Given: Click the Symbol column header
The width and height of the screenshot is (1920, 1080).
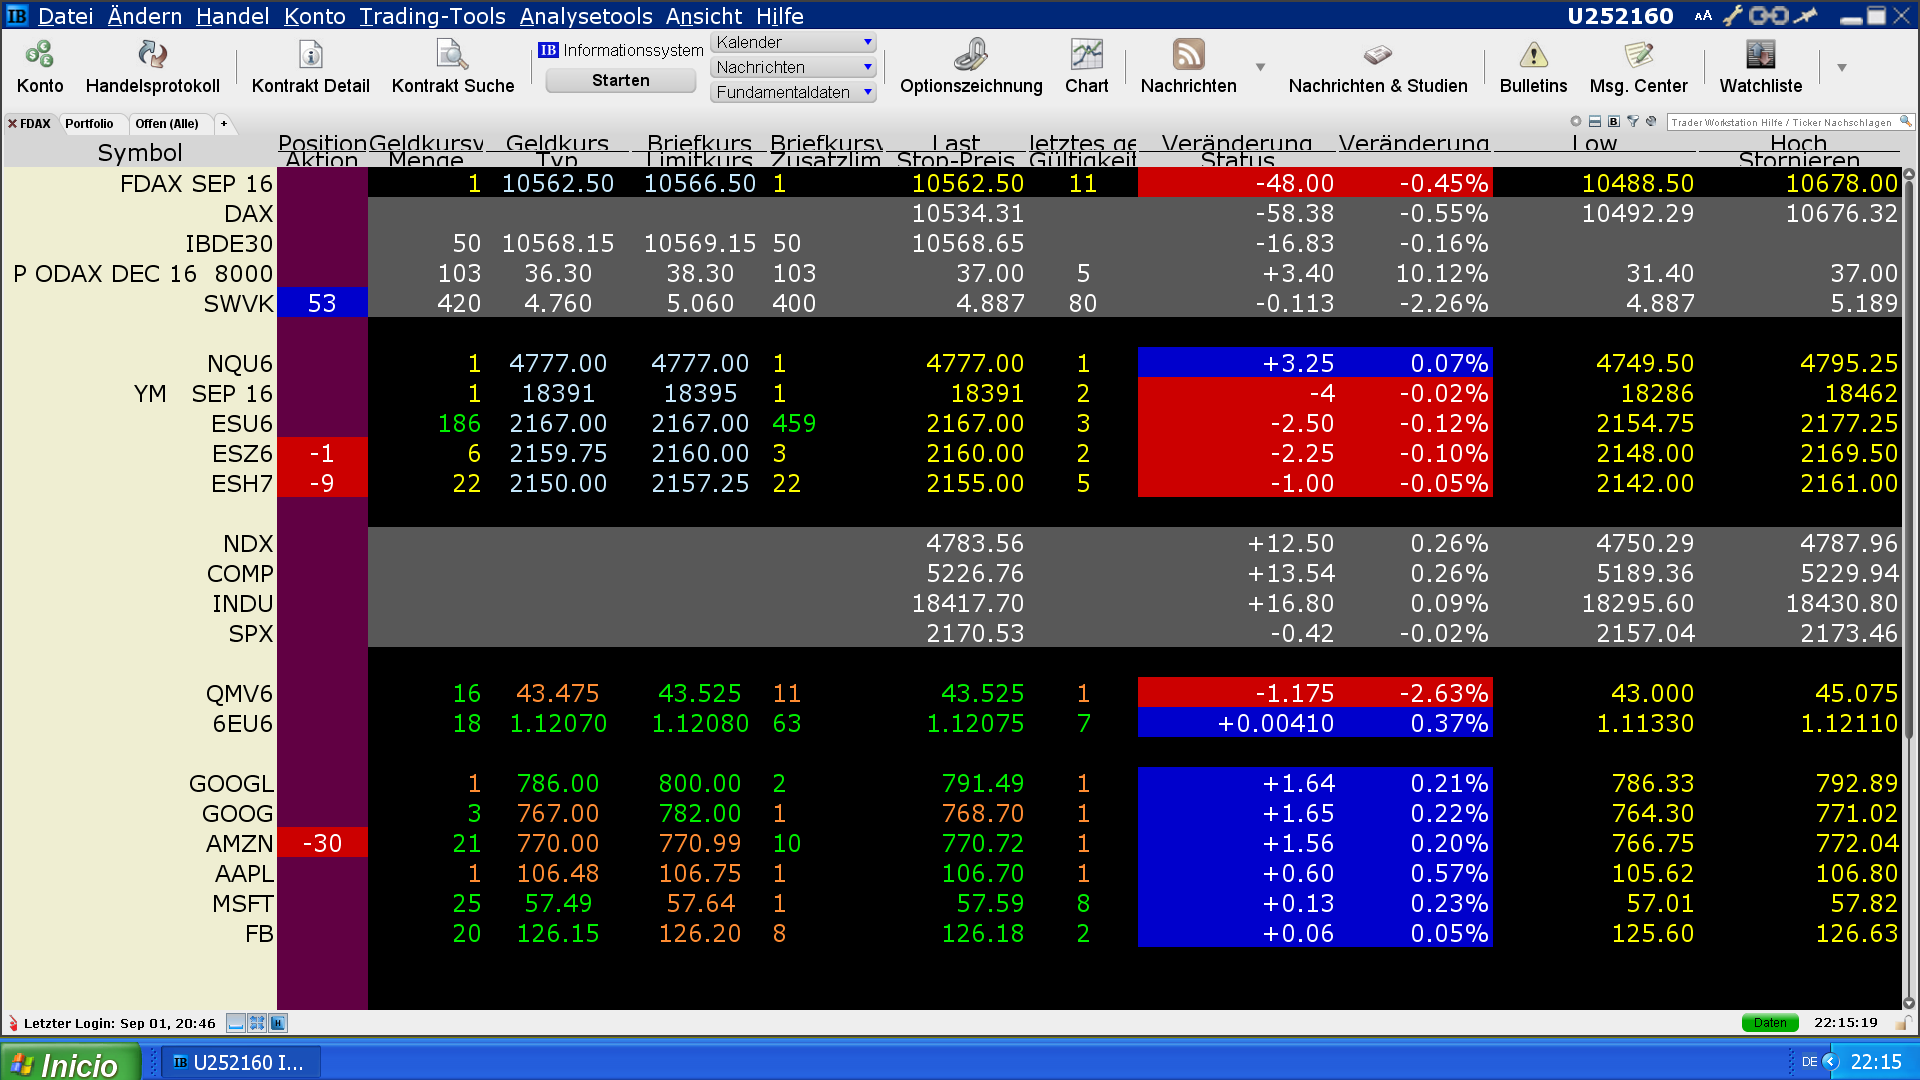Looking at the screenshot, I should pos(140,152).
